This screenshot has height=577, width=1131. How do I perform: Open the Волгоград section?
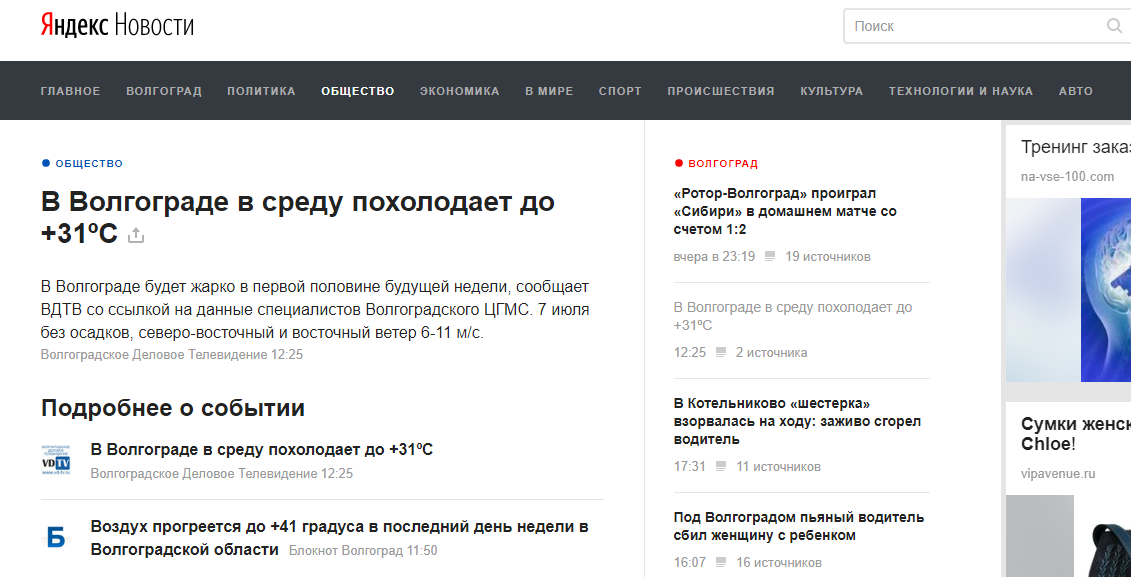click(x=164, y=91)
